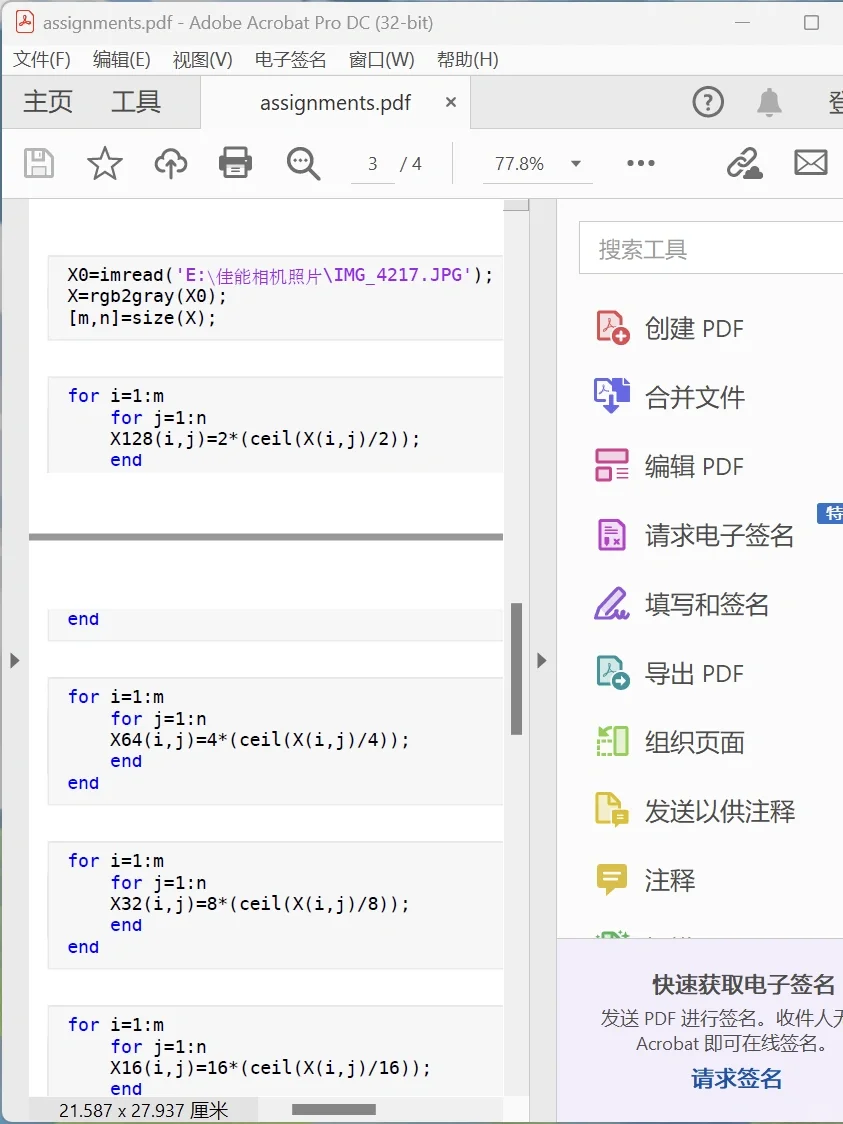Open the zoom percentage dropdown
This screenshot has width=843, height=1124.
[574, 163]
